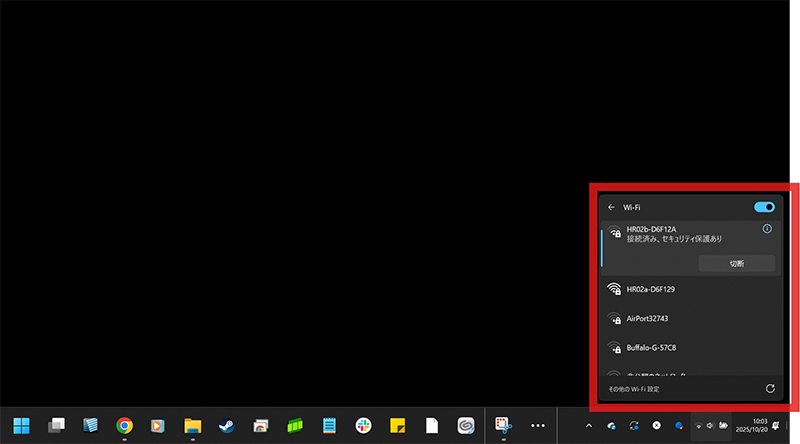
Task: Expand the taskbar overflow three-dots menu
Action: click(538, 425)
